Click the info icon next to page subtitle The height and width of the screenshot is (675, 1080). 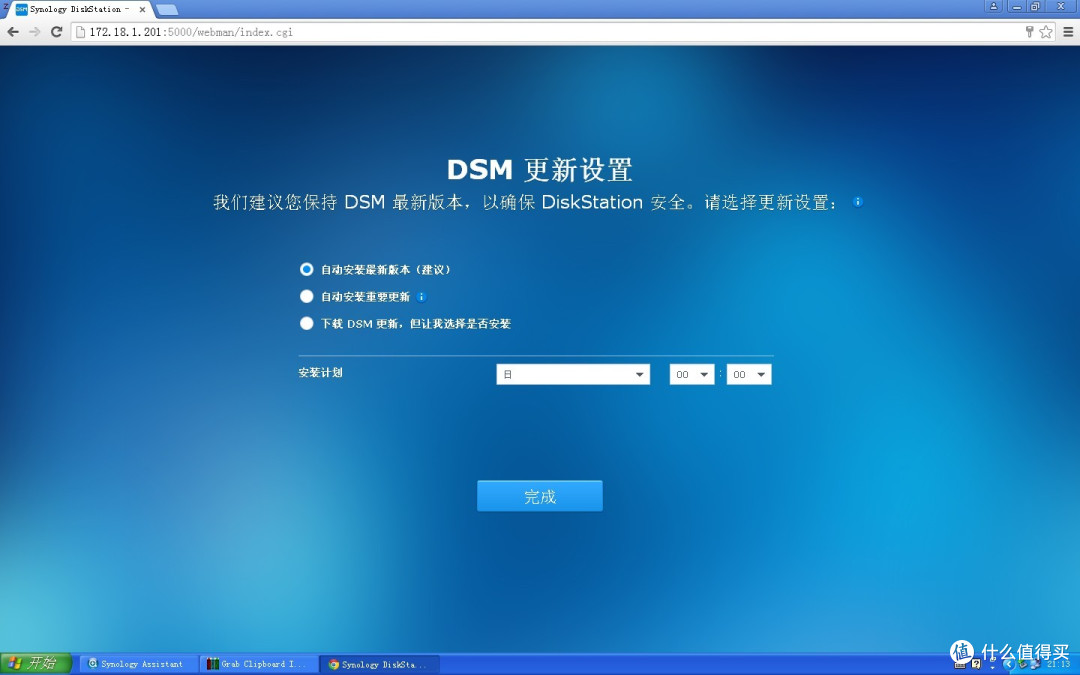[858, 202]
